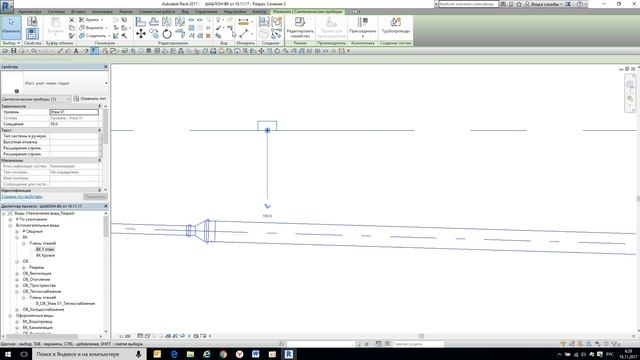Select the Move tool with four arrows
Viewport: 640px width, 360px height.
(x=141, y=33)
